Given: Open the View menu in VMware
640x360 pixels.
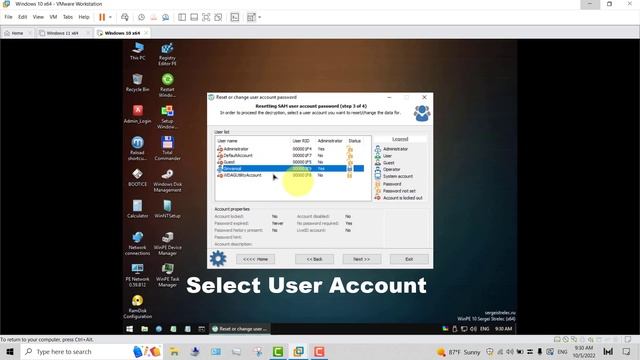Looking at the screenshot, I should tap(38, 17).
